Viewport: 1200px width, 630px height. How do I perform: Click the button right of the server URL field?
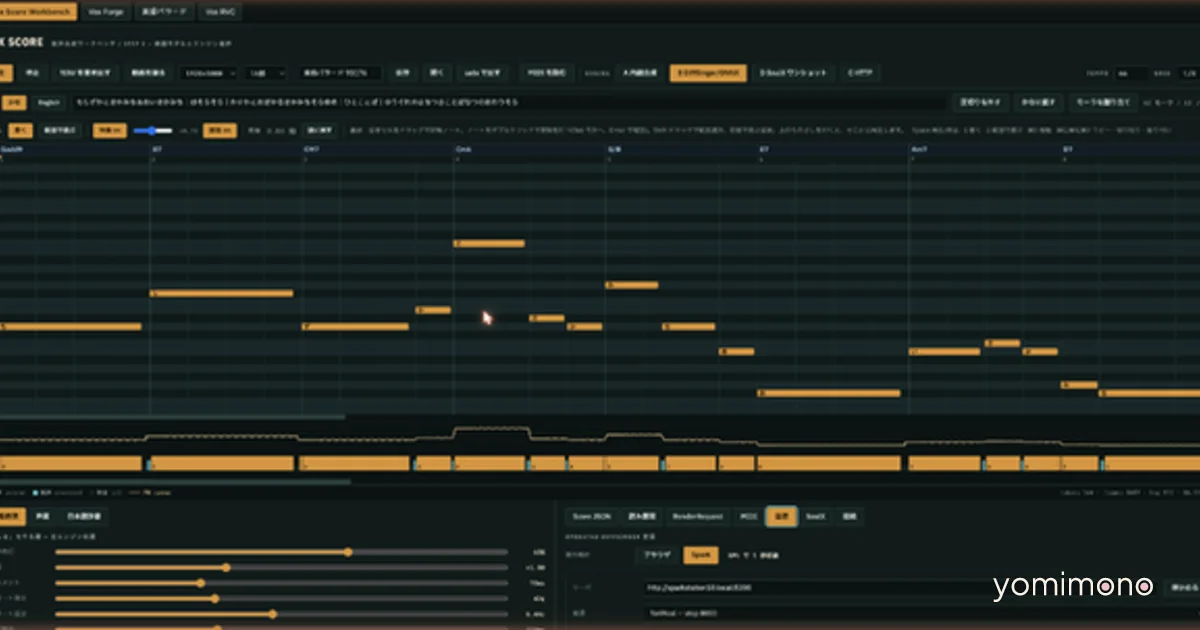point(1183,588)
